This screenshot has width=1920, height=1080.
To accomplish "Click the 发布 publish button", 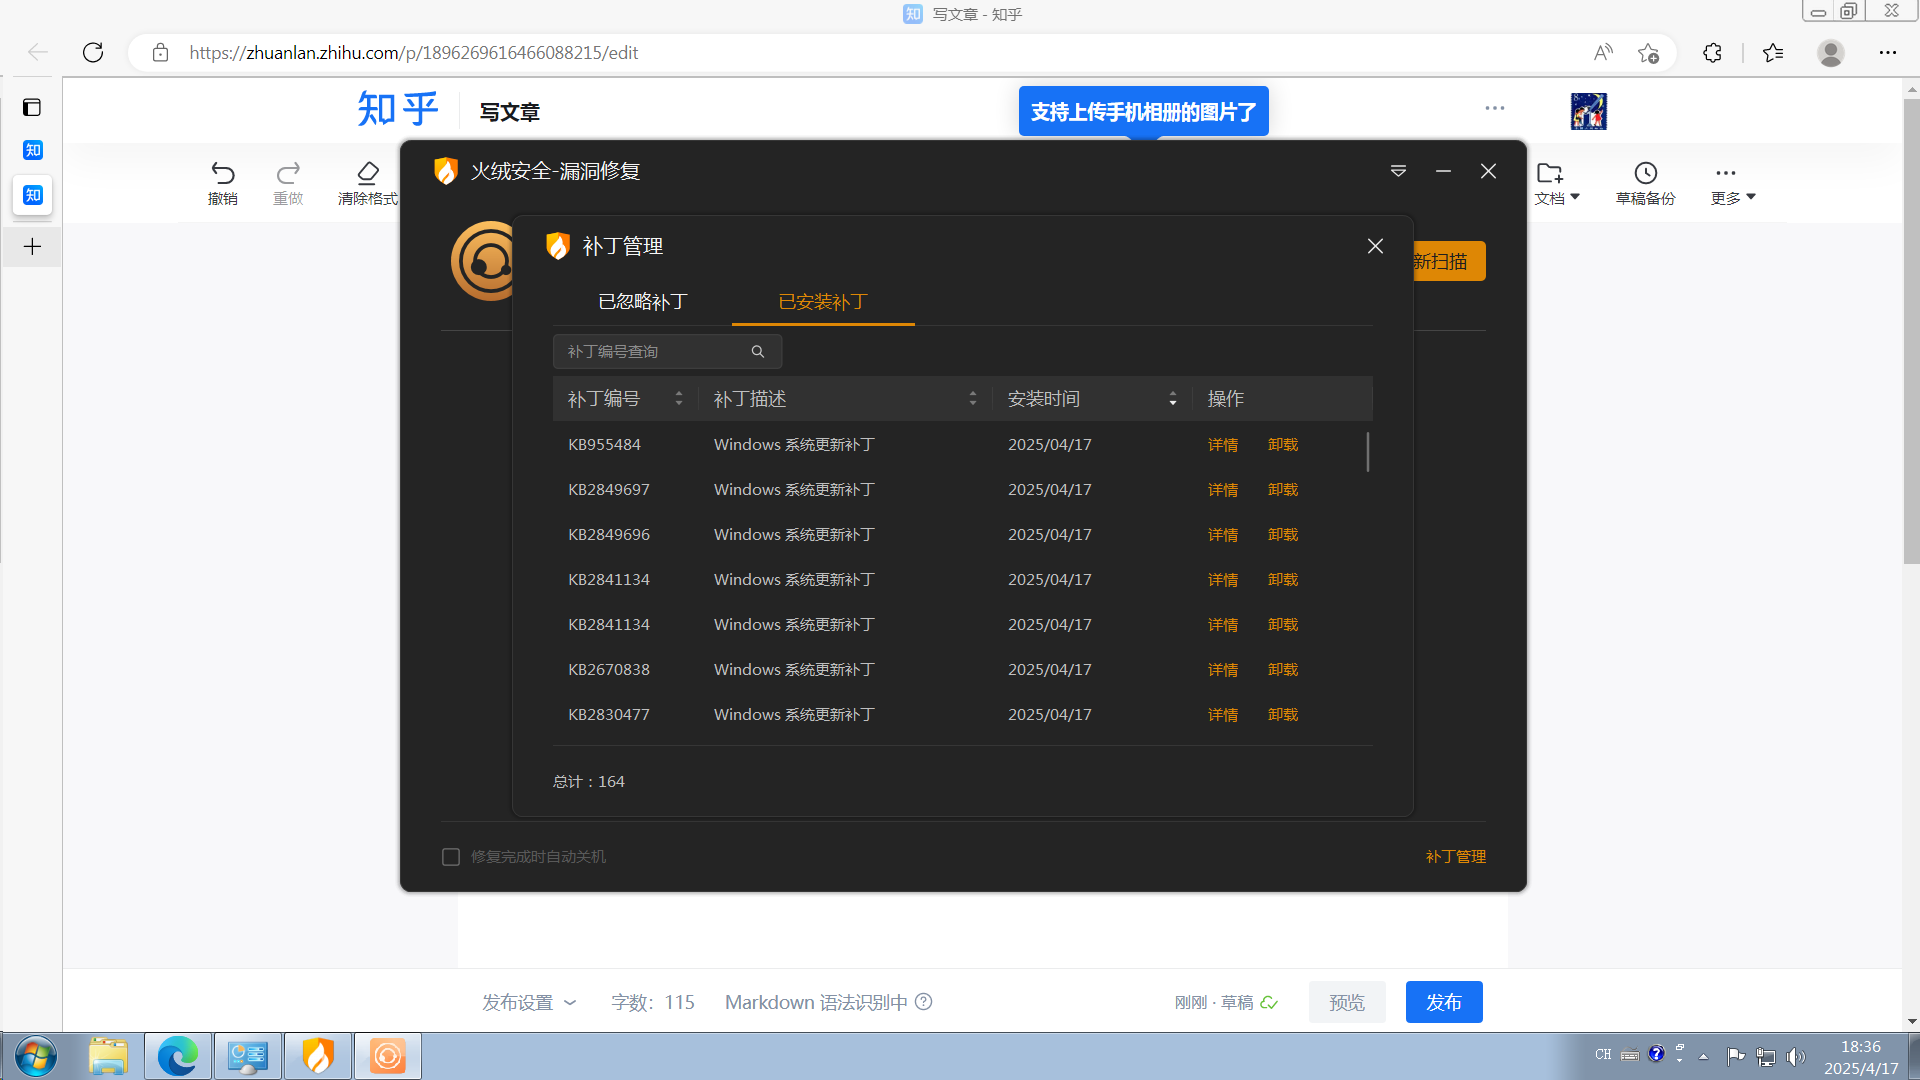I will click(x=1443, y=1002).
